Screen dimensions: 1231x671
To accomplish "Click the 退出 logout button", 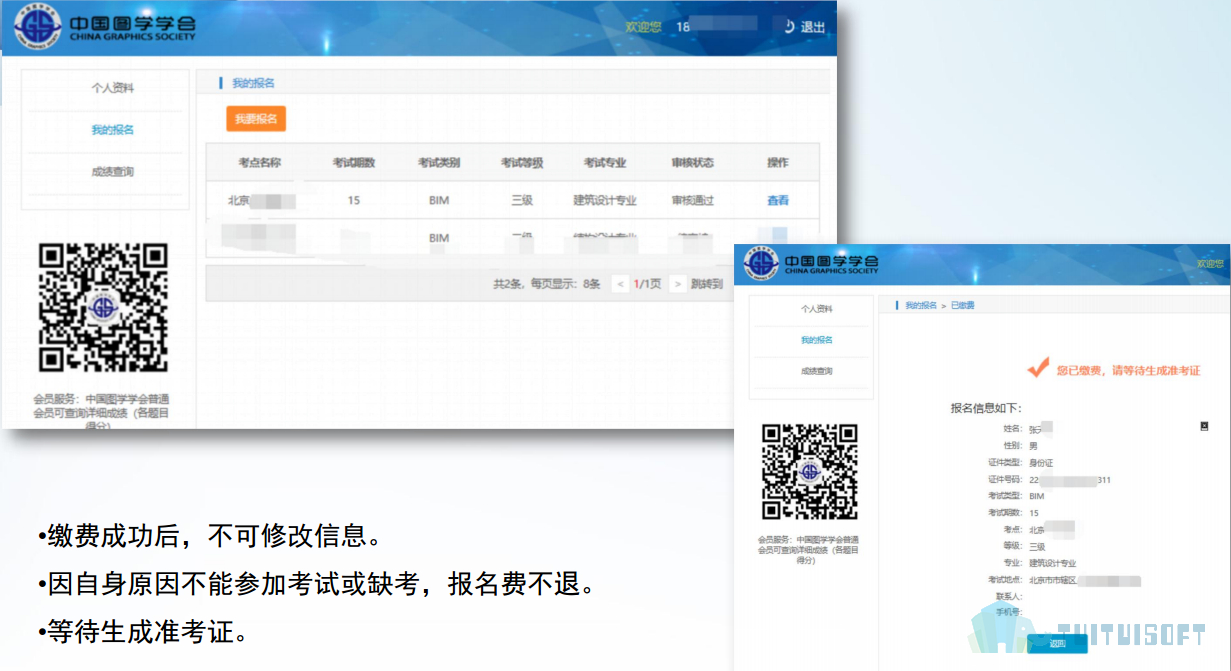I will click(x=805, y=27).
